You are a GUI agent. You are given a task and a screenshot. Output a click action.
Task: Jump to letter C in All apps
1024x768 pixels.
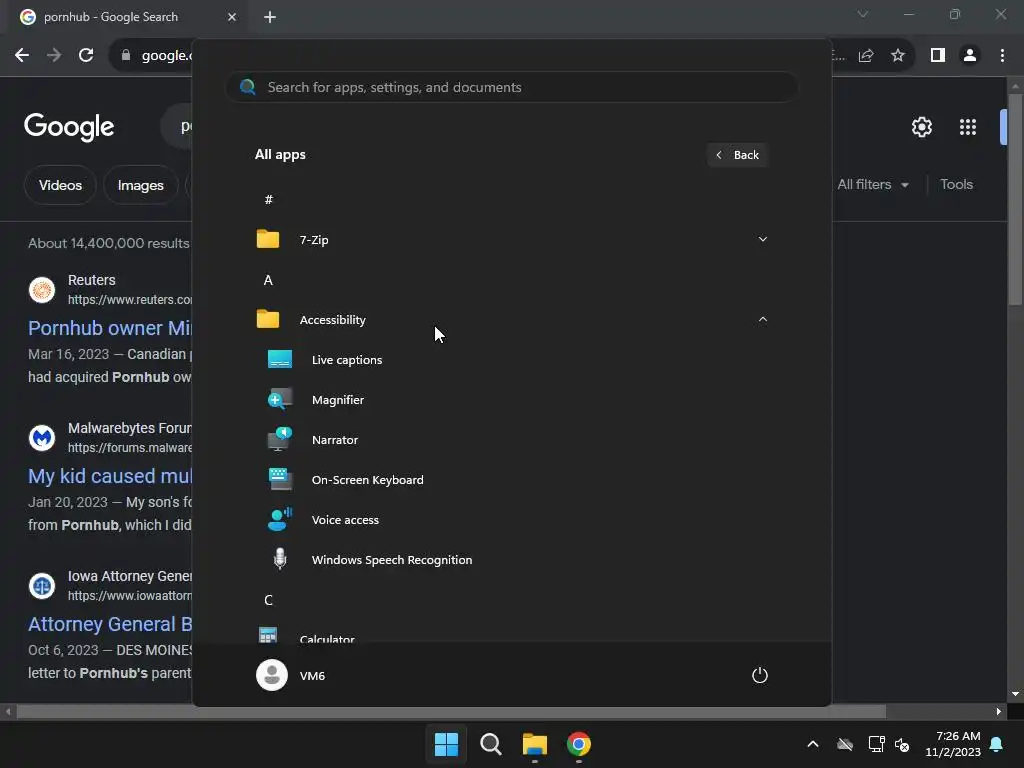268,600
